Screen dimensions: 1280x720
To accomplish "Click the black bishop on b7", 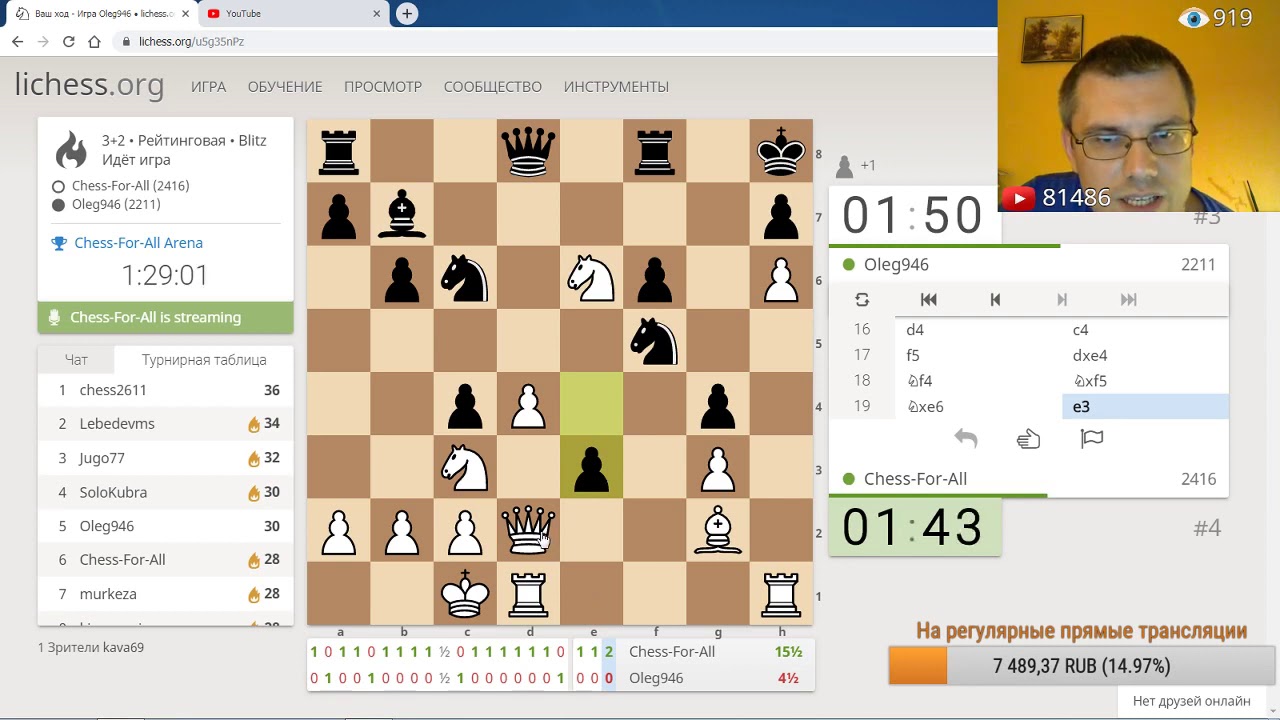I will tap(402, 214).
